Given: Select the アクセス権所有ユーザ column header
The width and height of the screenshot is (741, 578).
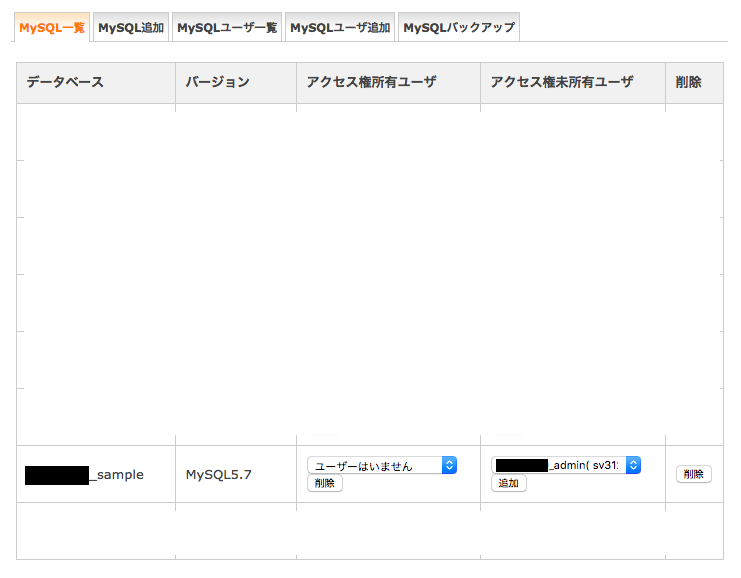Looking at the screenshot, I should [x=371, y=82].
